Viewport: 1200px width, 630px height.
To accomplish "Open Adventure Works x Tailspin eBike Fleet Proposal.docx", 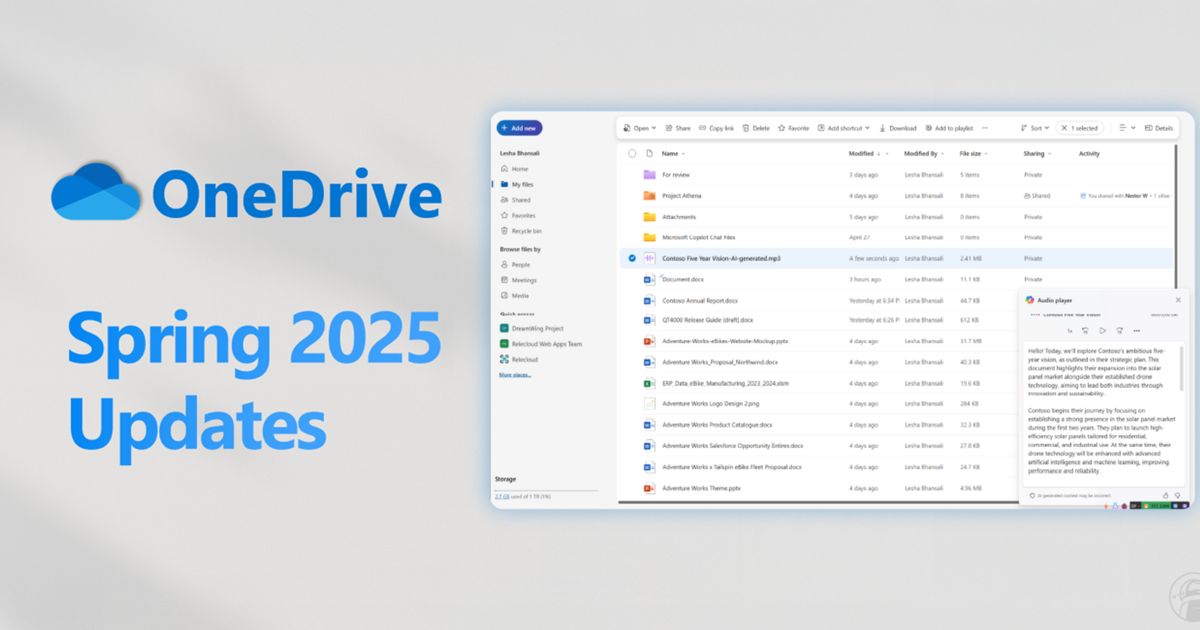I will [732, 467].
